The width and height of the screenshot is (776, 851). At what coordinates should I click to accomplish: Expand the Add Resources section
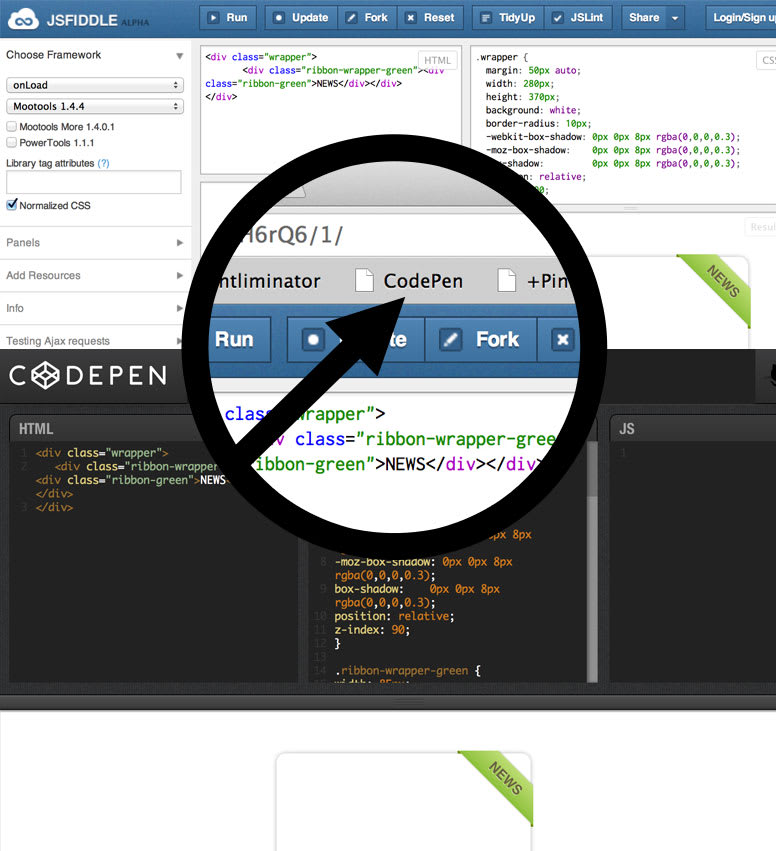pyautogui.click(x=95, y=275)
